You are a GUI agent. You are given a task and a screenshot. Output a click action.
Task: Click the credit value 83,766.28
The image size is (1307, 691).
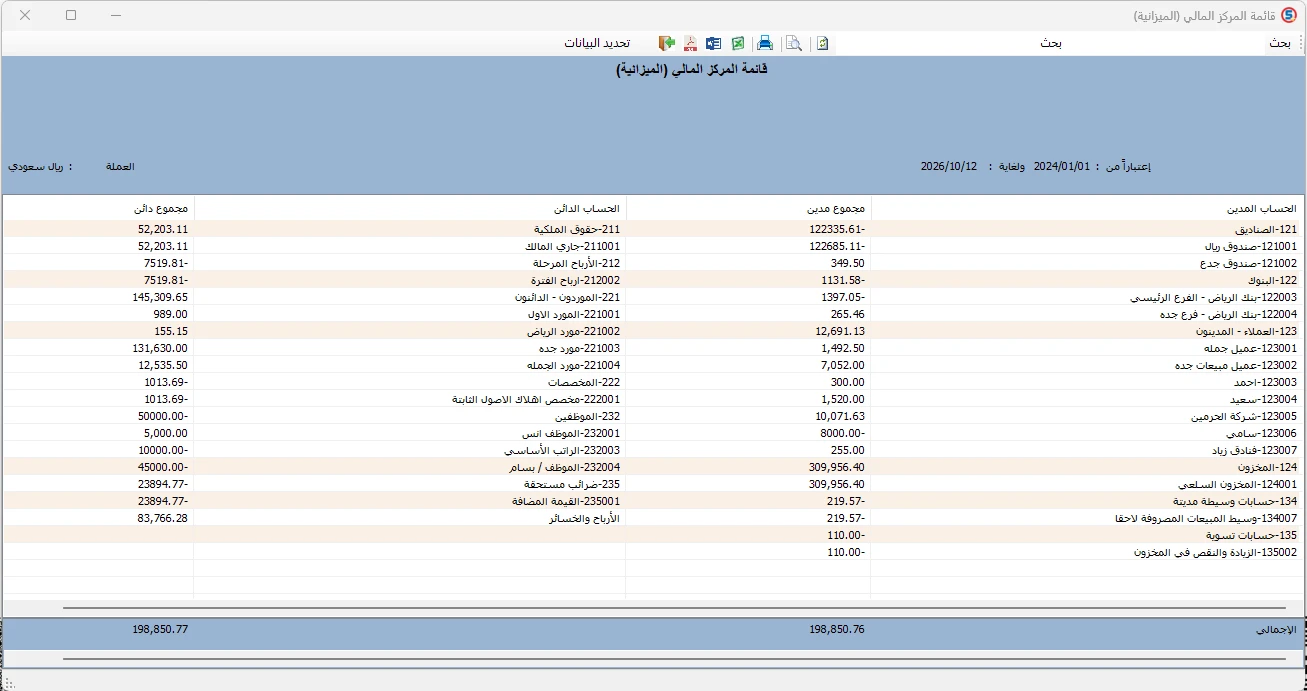point(162,518)
